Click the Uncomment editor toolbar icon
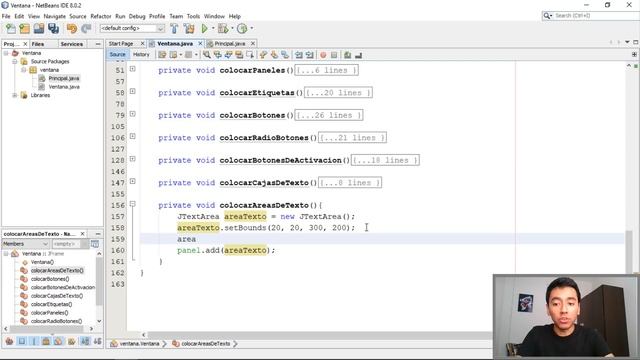 coord(358,55)
